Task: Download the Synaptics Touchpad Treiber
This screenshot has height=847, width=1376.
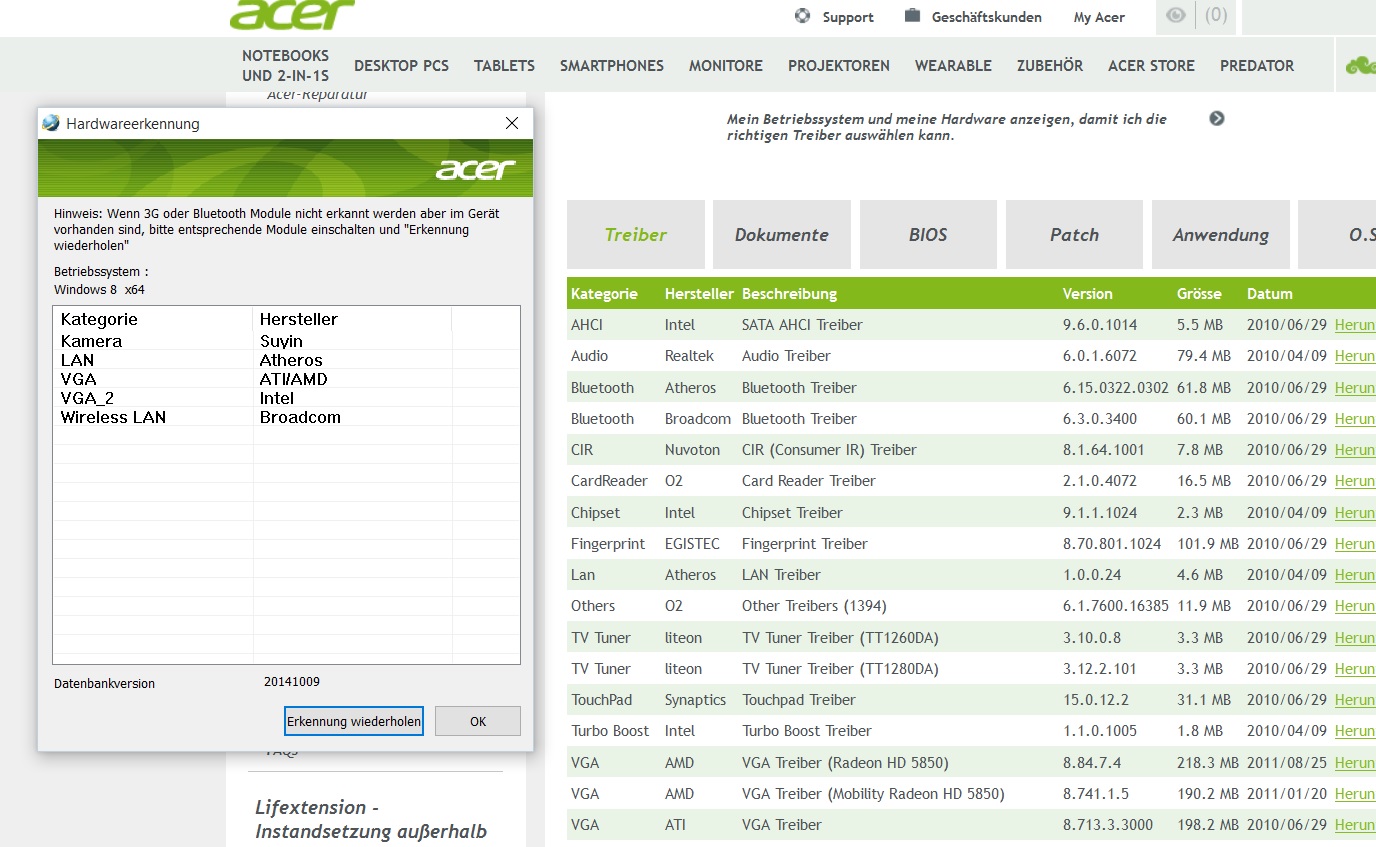Action: point(1355,700)
